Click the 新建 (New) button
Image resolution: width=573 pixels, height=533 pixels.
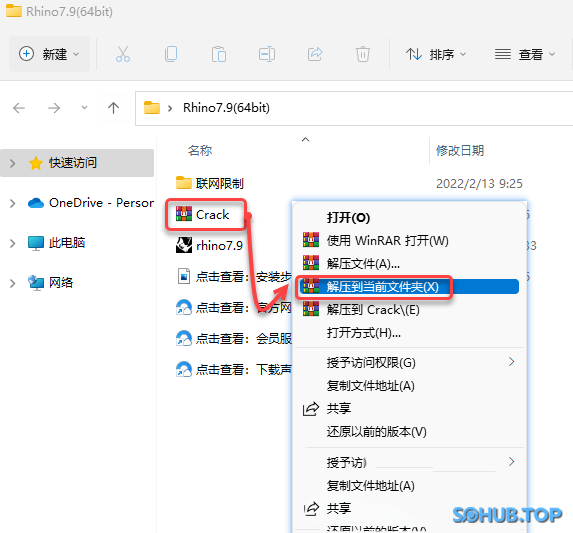point(49,54)
